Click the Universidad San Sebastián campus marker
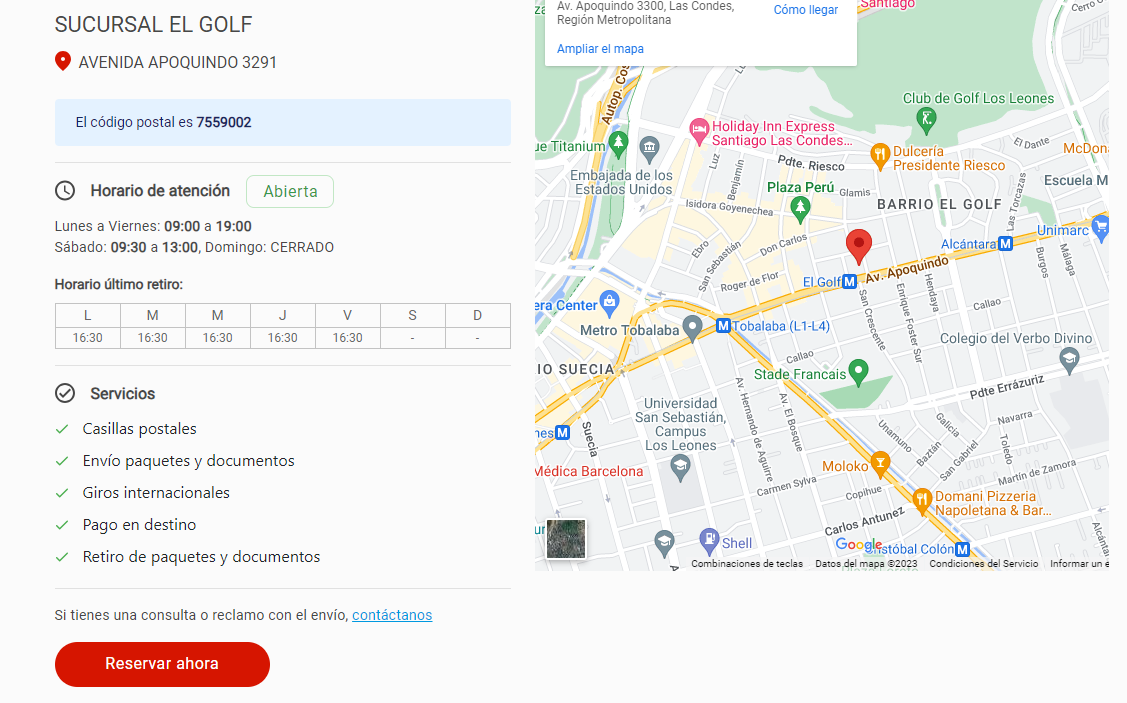This screenshot has height=703, width=1127. coord(680,468)
